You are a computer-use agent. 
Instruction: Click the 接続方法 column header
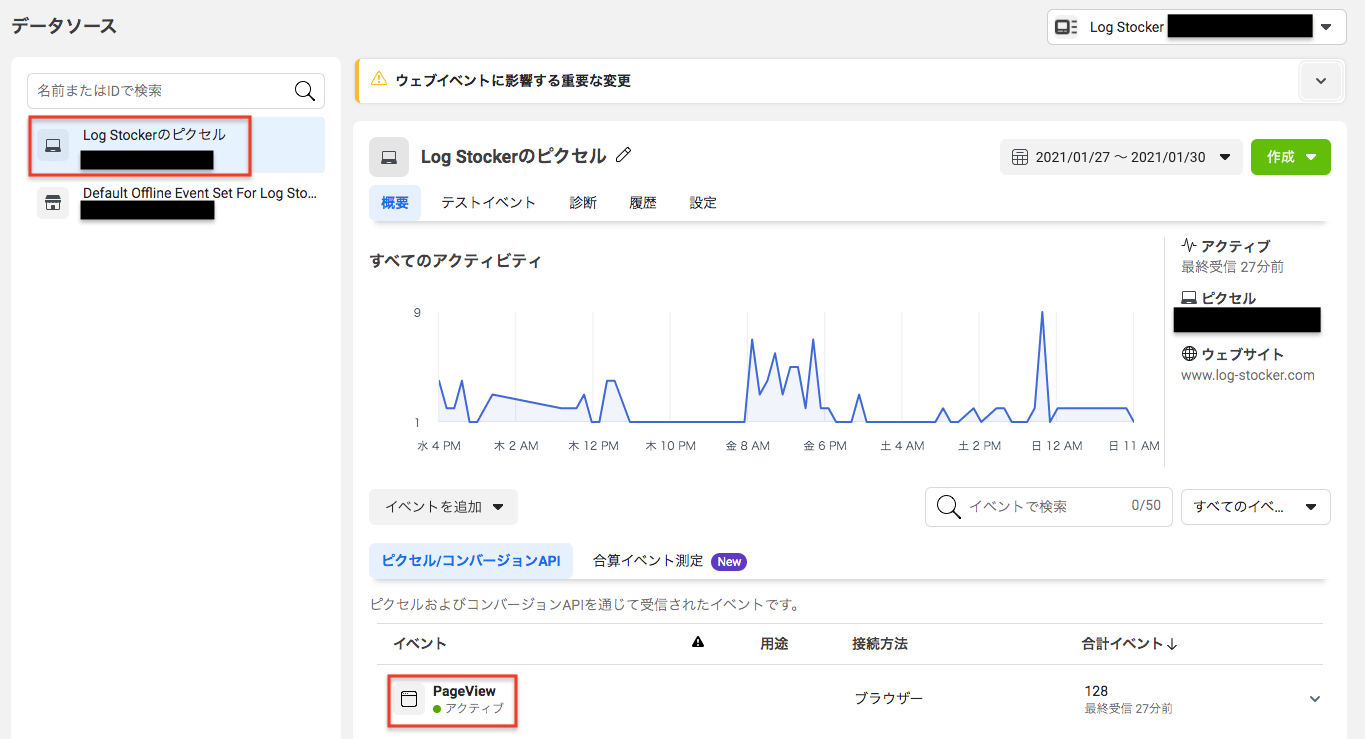coord(880,644)
